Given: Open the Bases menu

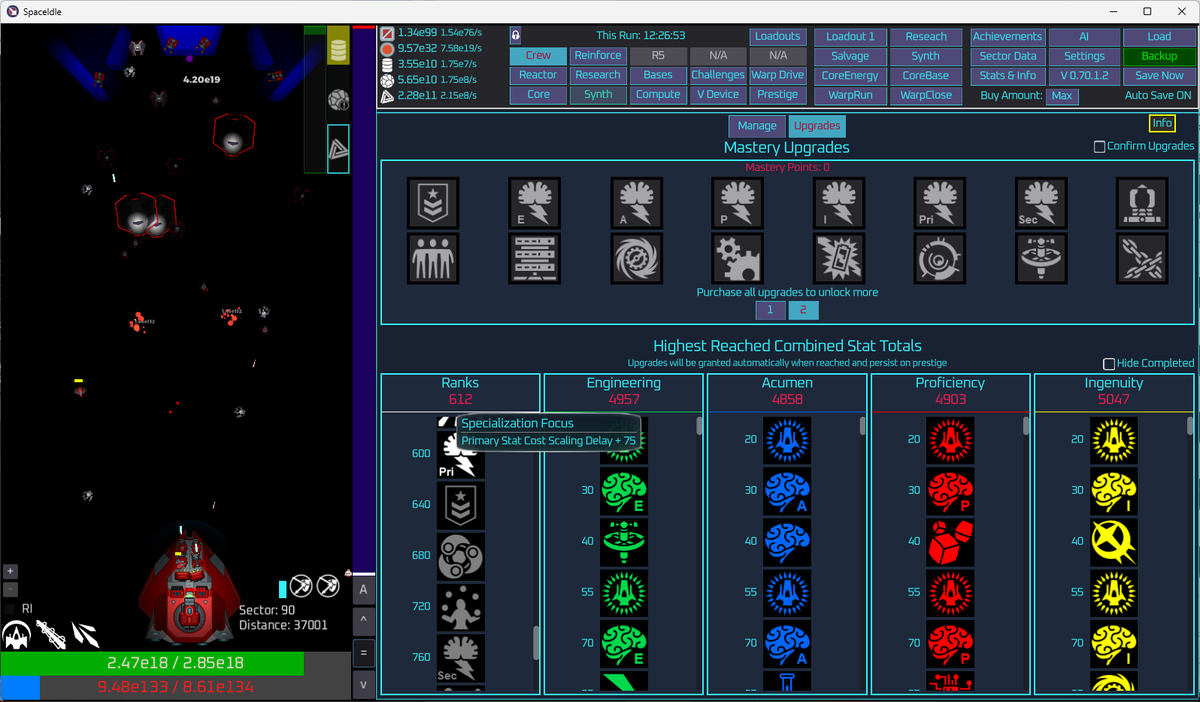Looking at the screenshot, I should click(658, 75).
